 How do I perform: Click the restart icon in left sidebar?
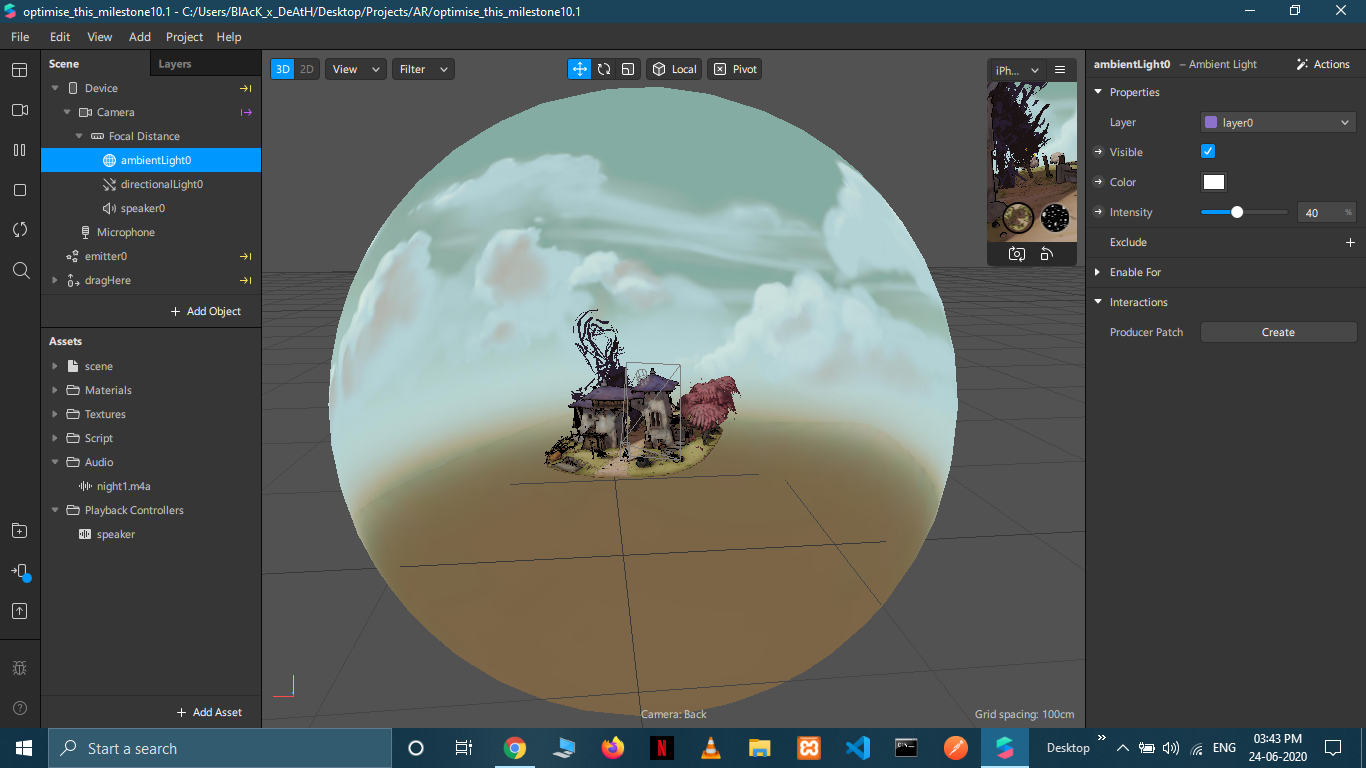coord(20,230)
